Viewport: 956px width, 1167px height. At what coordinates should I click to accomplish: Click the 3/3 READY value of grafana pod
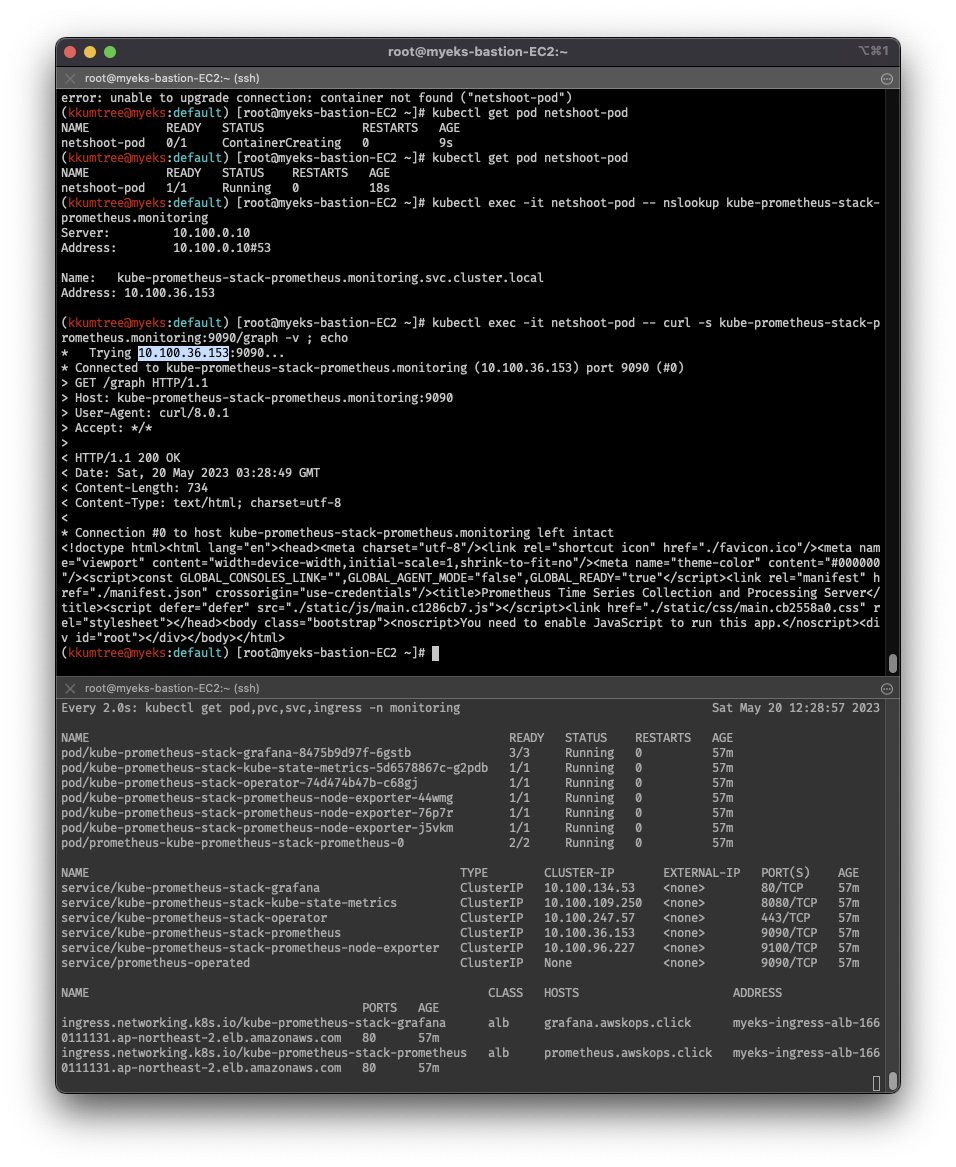coord(520,753)
